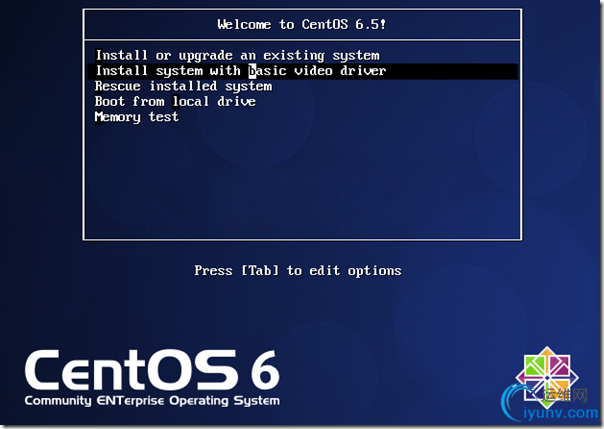Choose 'Install system with basic video driver'

coord(303,71)
